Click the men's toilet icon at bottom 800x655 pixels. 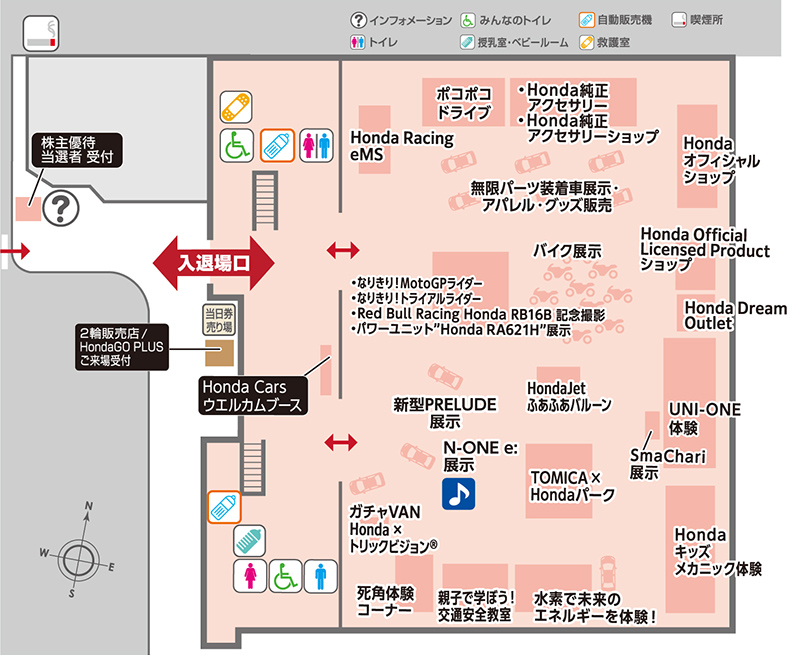pos(320,576)
